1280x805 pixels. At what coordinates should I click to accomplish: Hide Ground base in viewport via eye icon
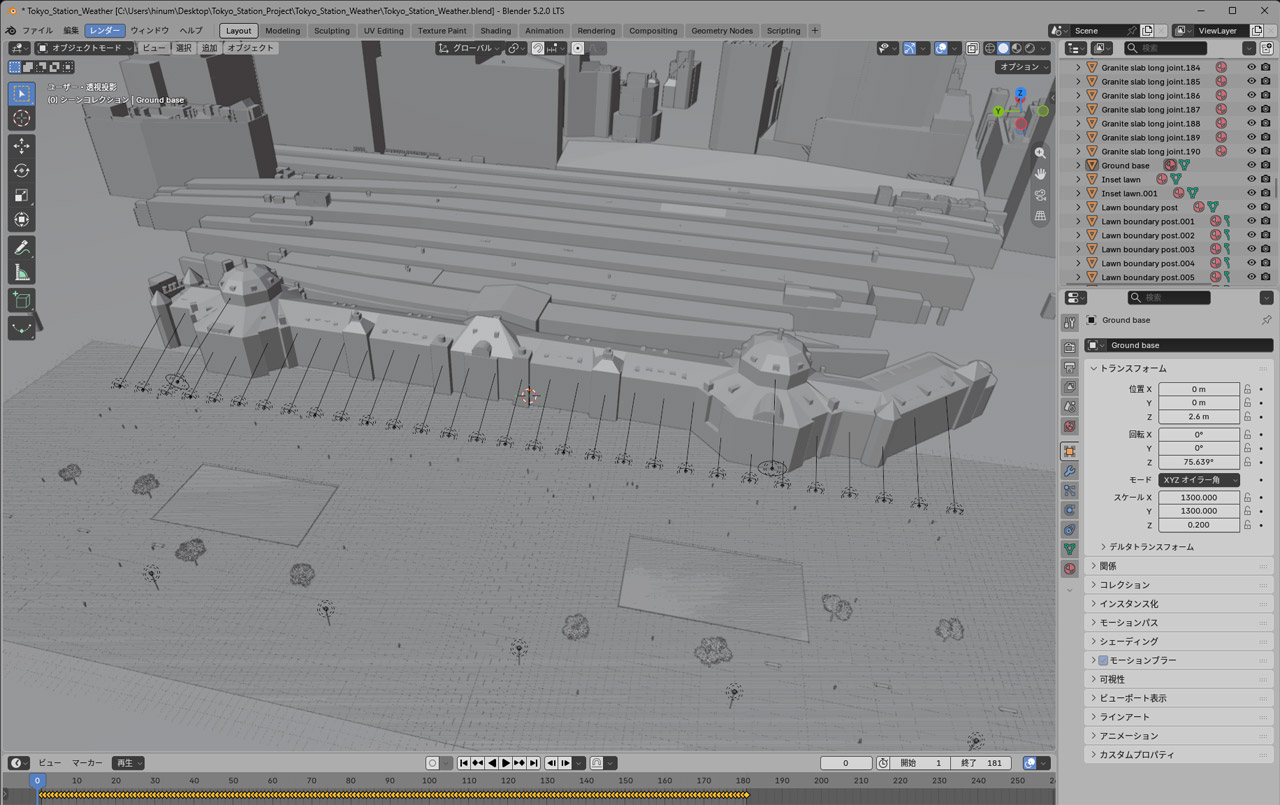(1251, 165)
